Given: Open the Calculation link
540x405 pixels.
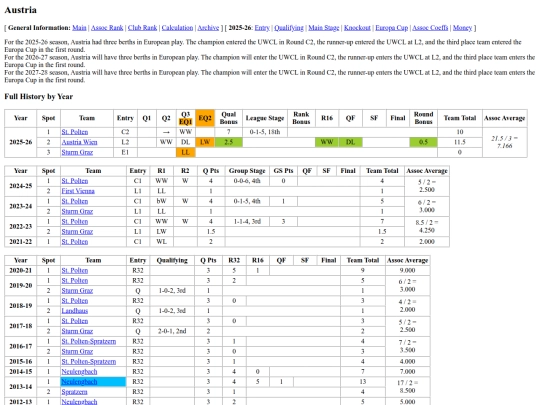Looking at the screenshot, I should (177, 28).
